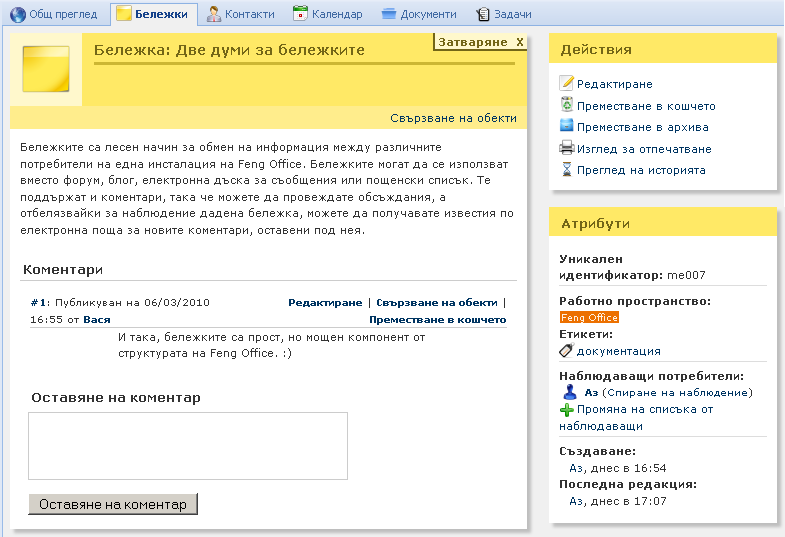Screen dimensions: 785x537
Task: Select the Задачи tab
Action: click(x=504, y=14)
